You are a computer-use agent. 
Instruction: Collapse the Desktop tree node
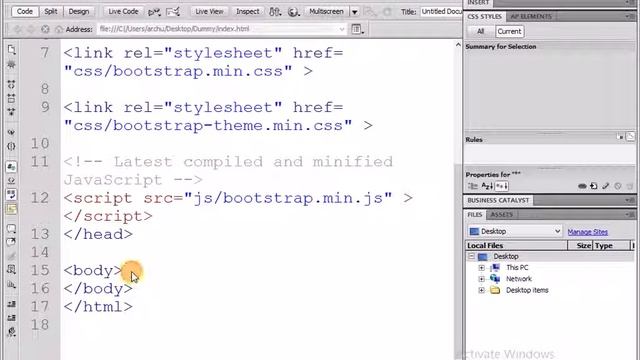(x=471, y=256)
